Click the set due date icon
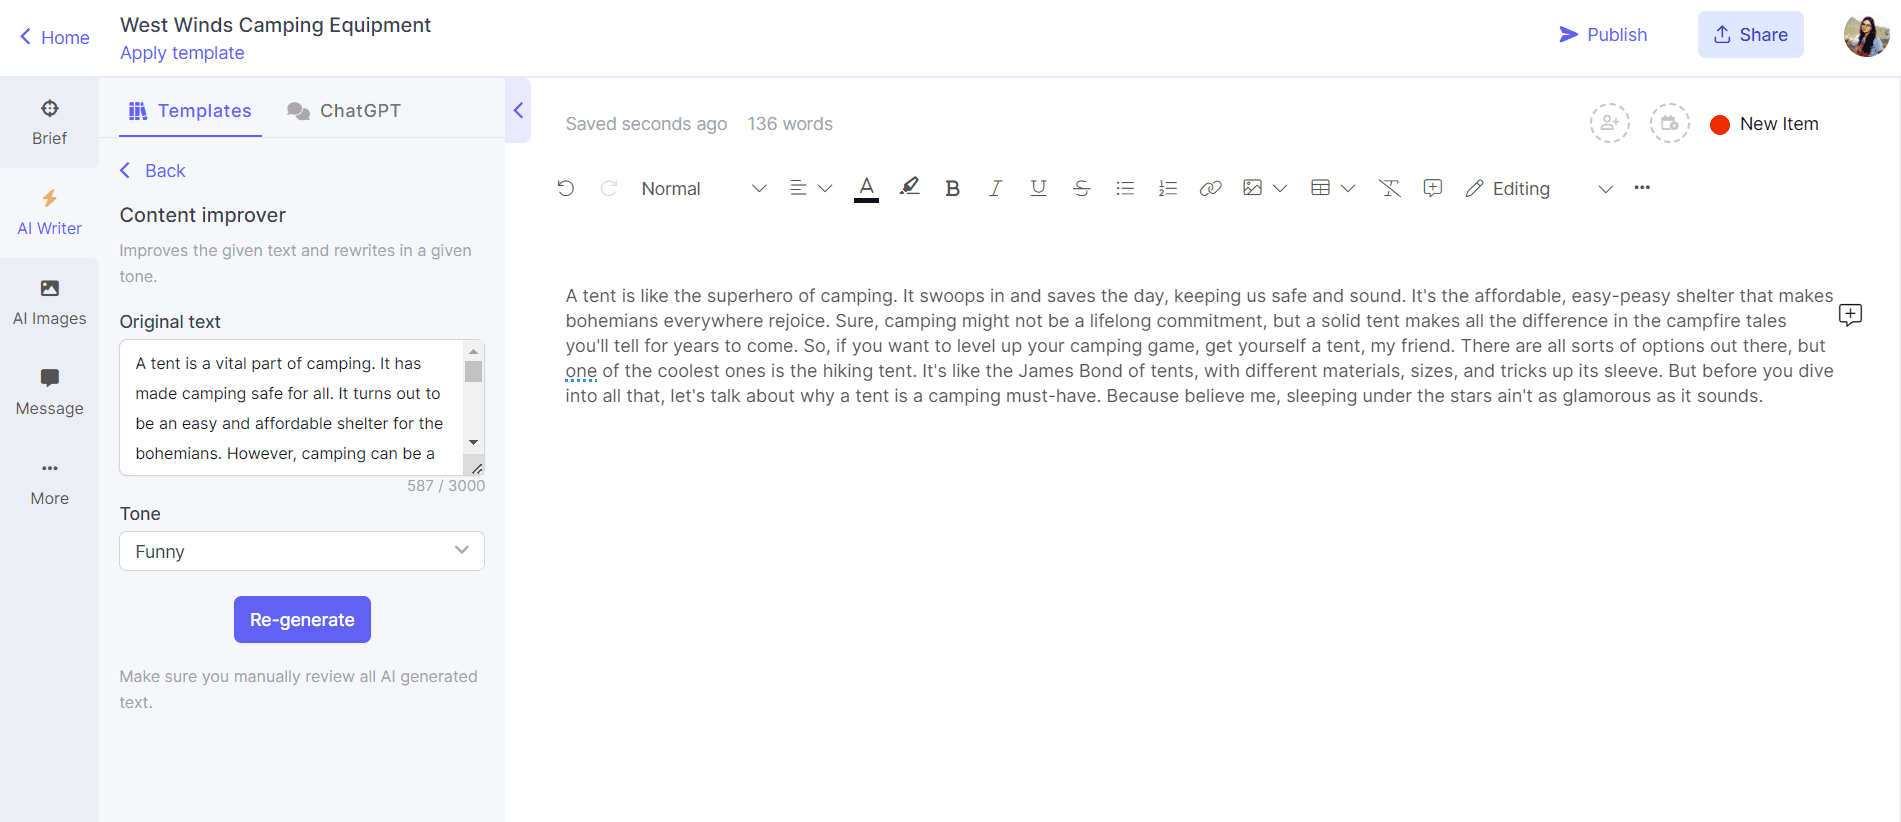The height and width of the screenshot is (822, 1901). coord(1669,124)
